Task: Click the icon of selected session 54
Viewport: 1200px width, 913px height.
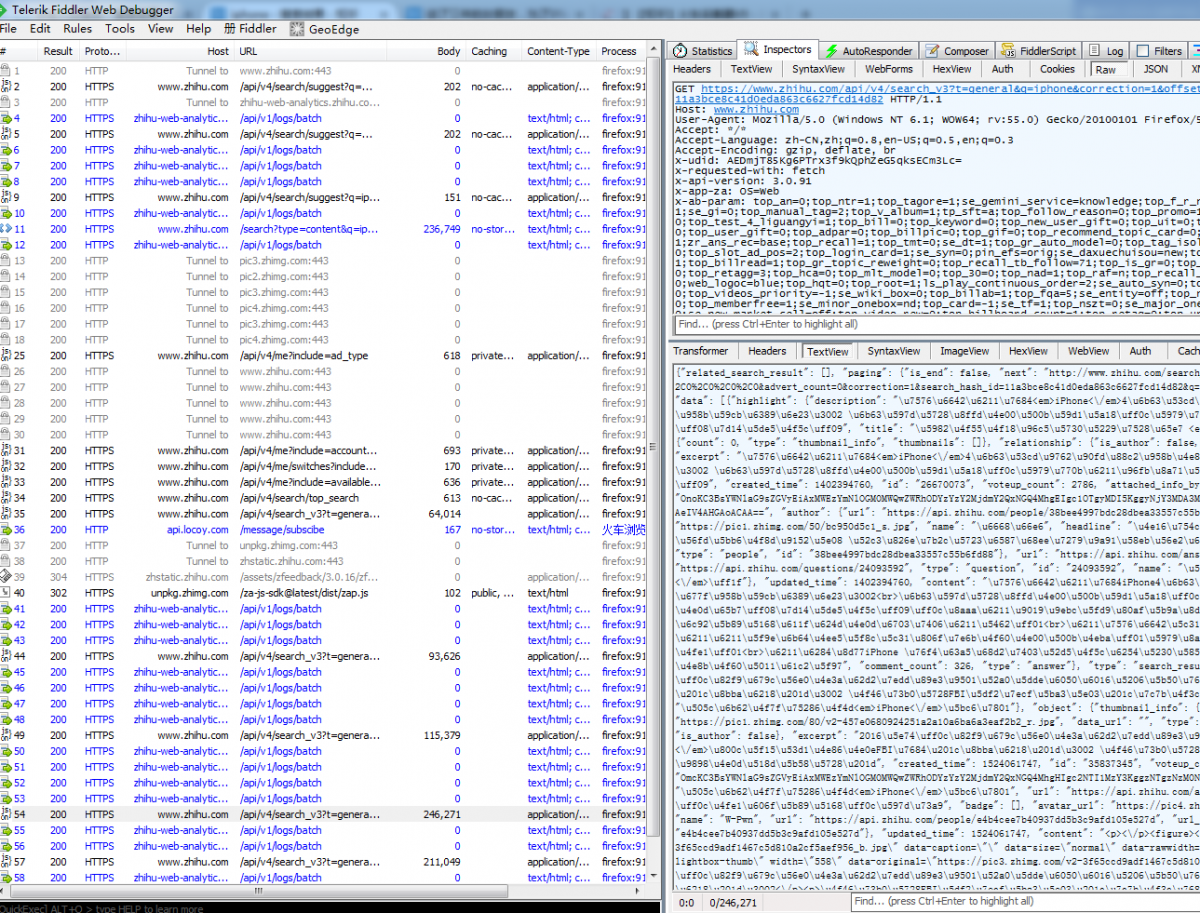Action: [5, 814]
